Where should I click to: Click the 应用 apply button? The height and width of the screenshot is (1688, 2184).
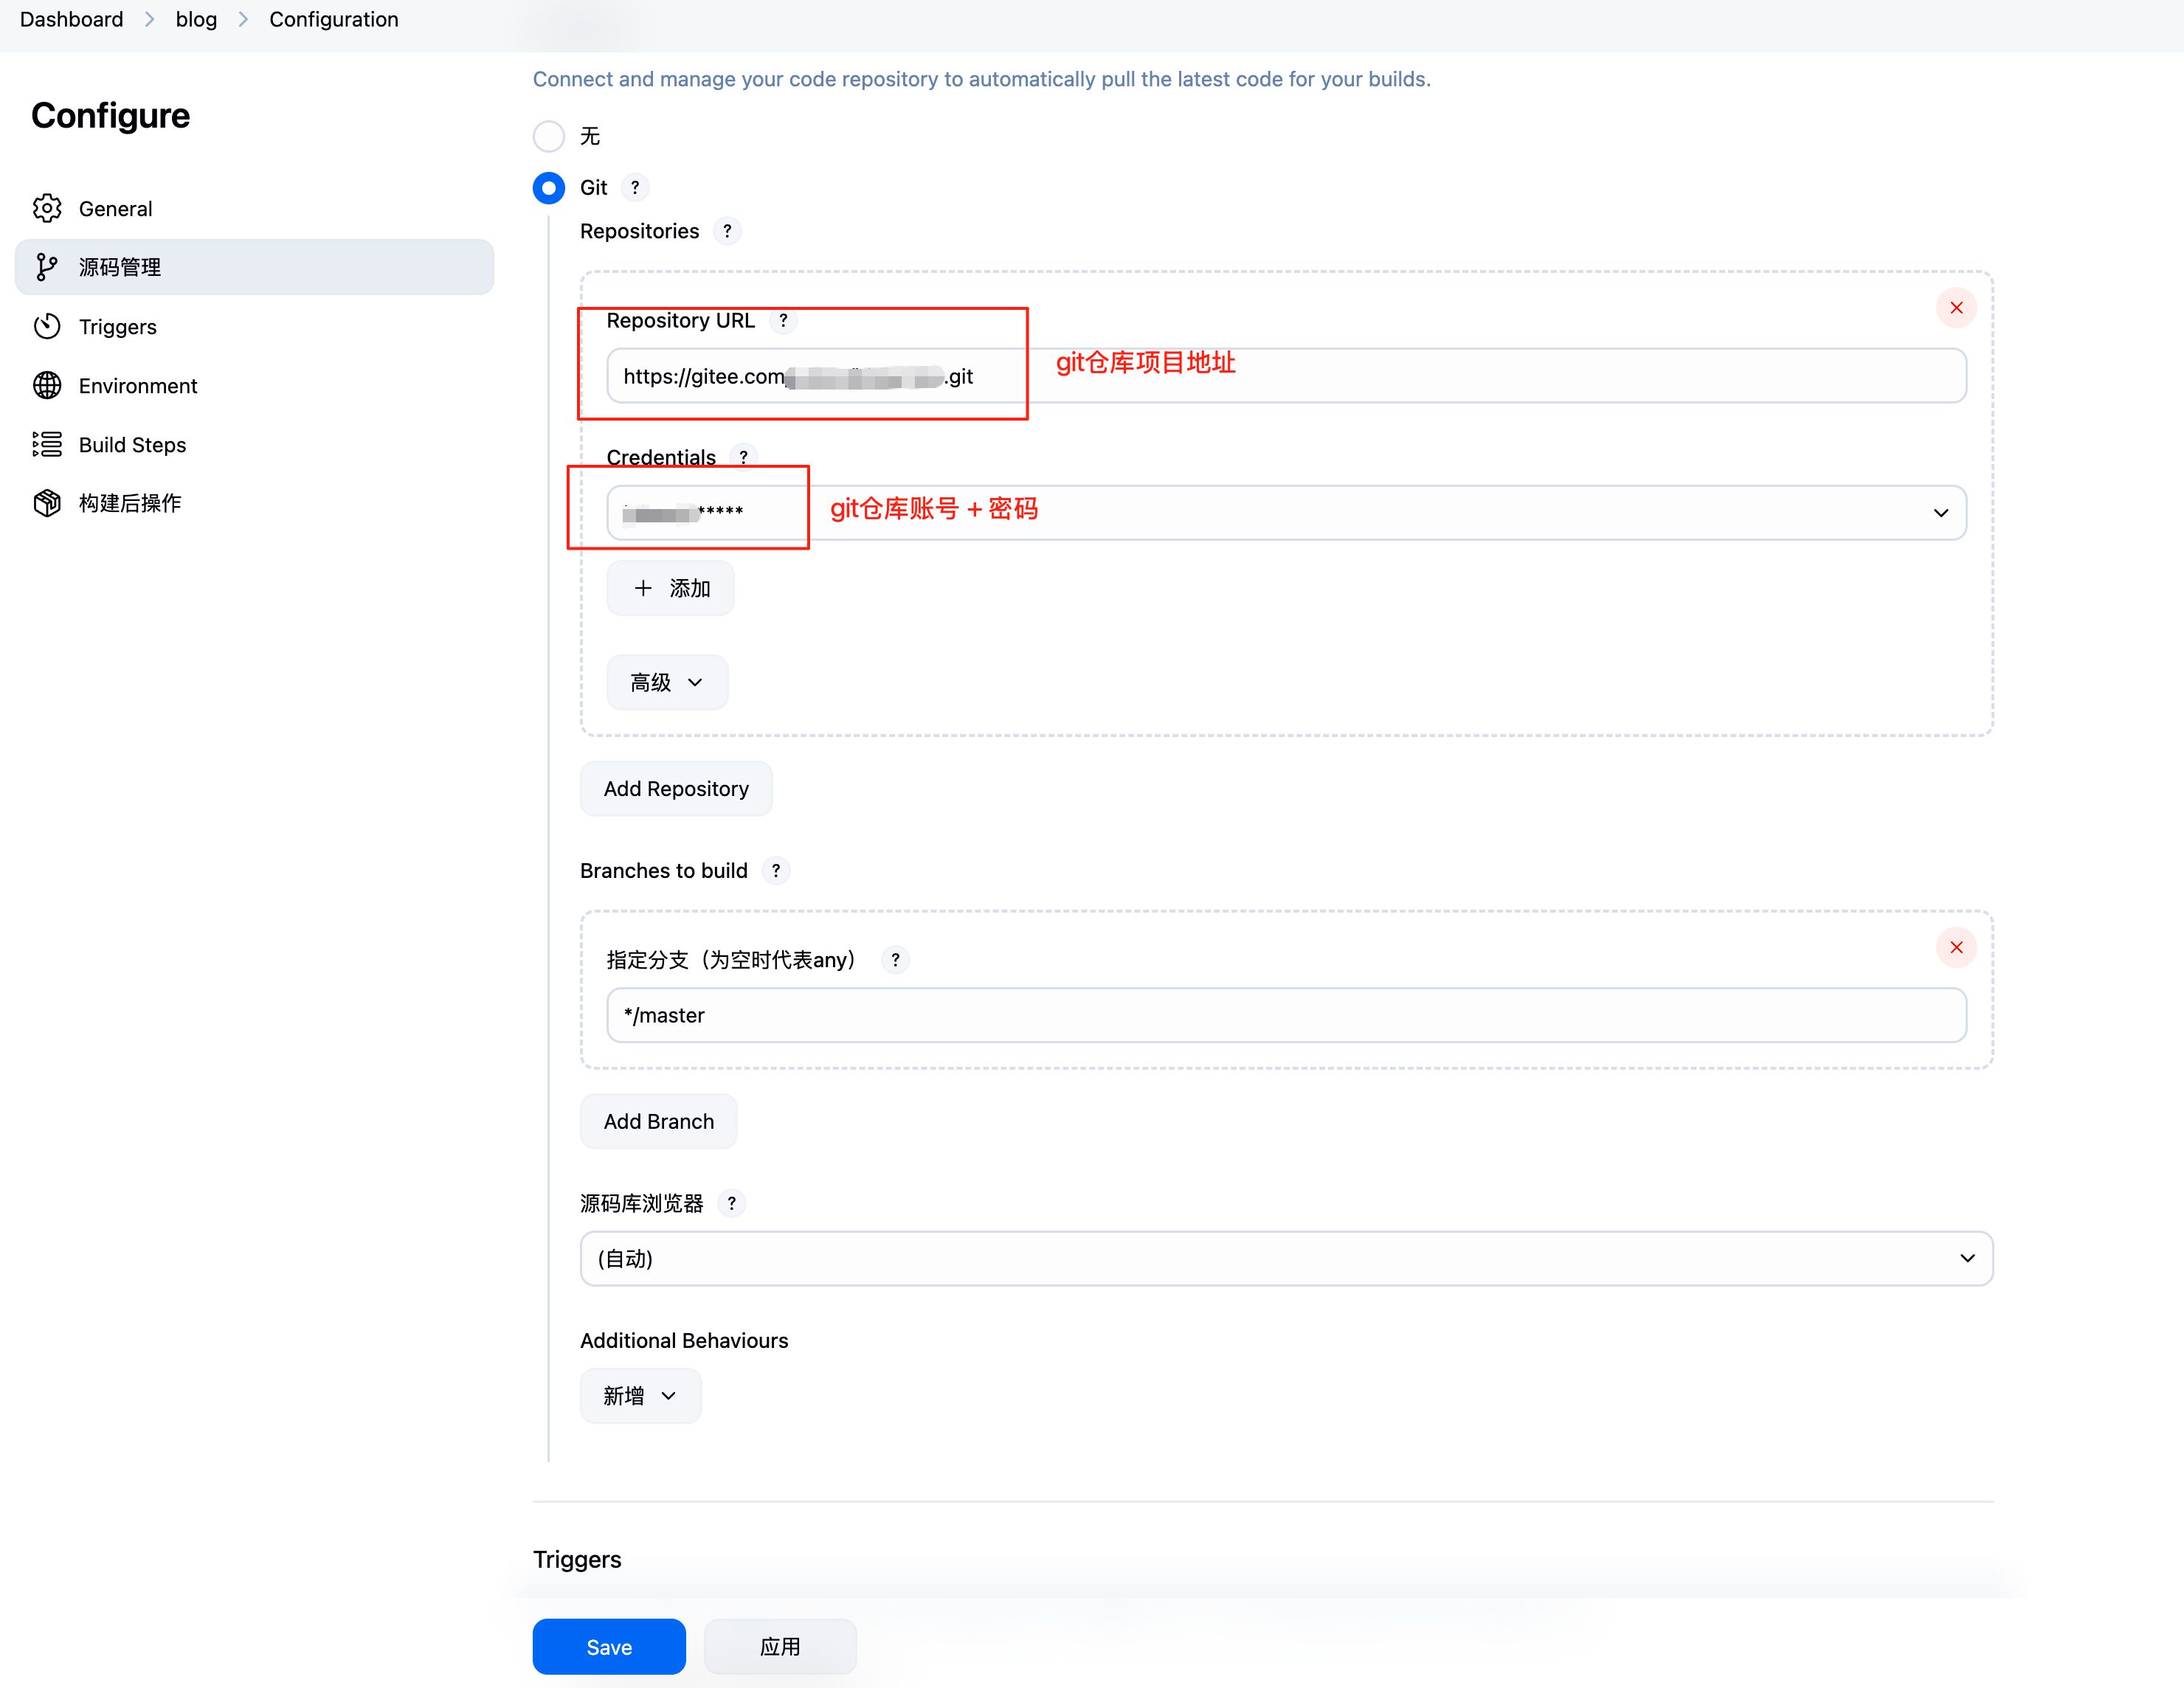(780, 1646)
